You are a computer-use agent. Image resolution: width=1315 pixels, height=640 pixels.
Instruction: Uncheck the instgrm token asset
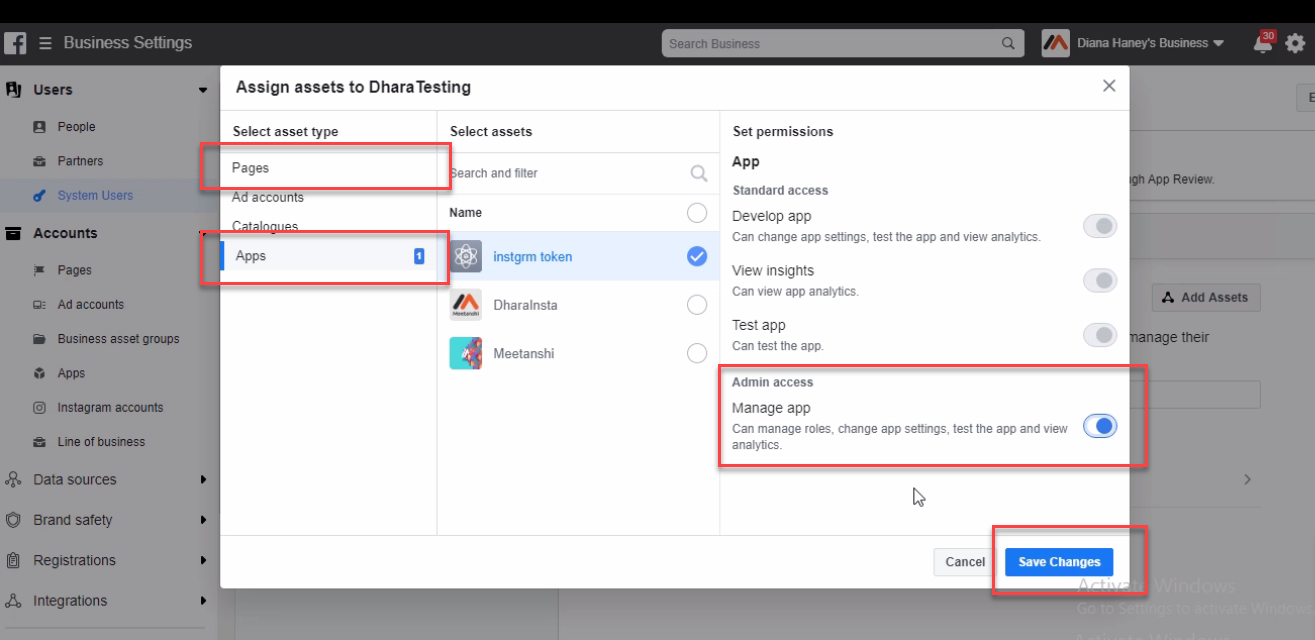point(697,257)
